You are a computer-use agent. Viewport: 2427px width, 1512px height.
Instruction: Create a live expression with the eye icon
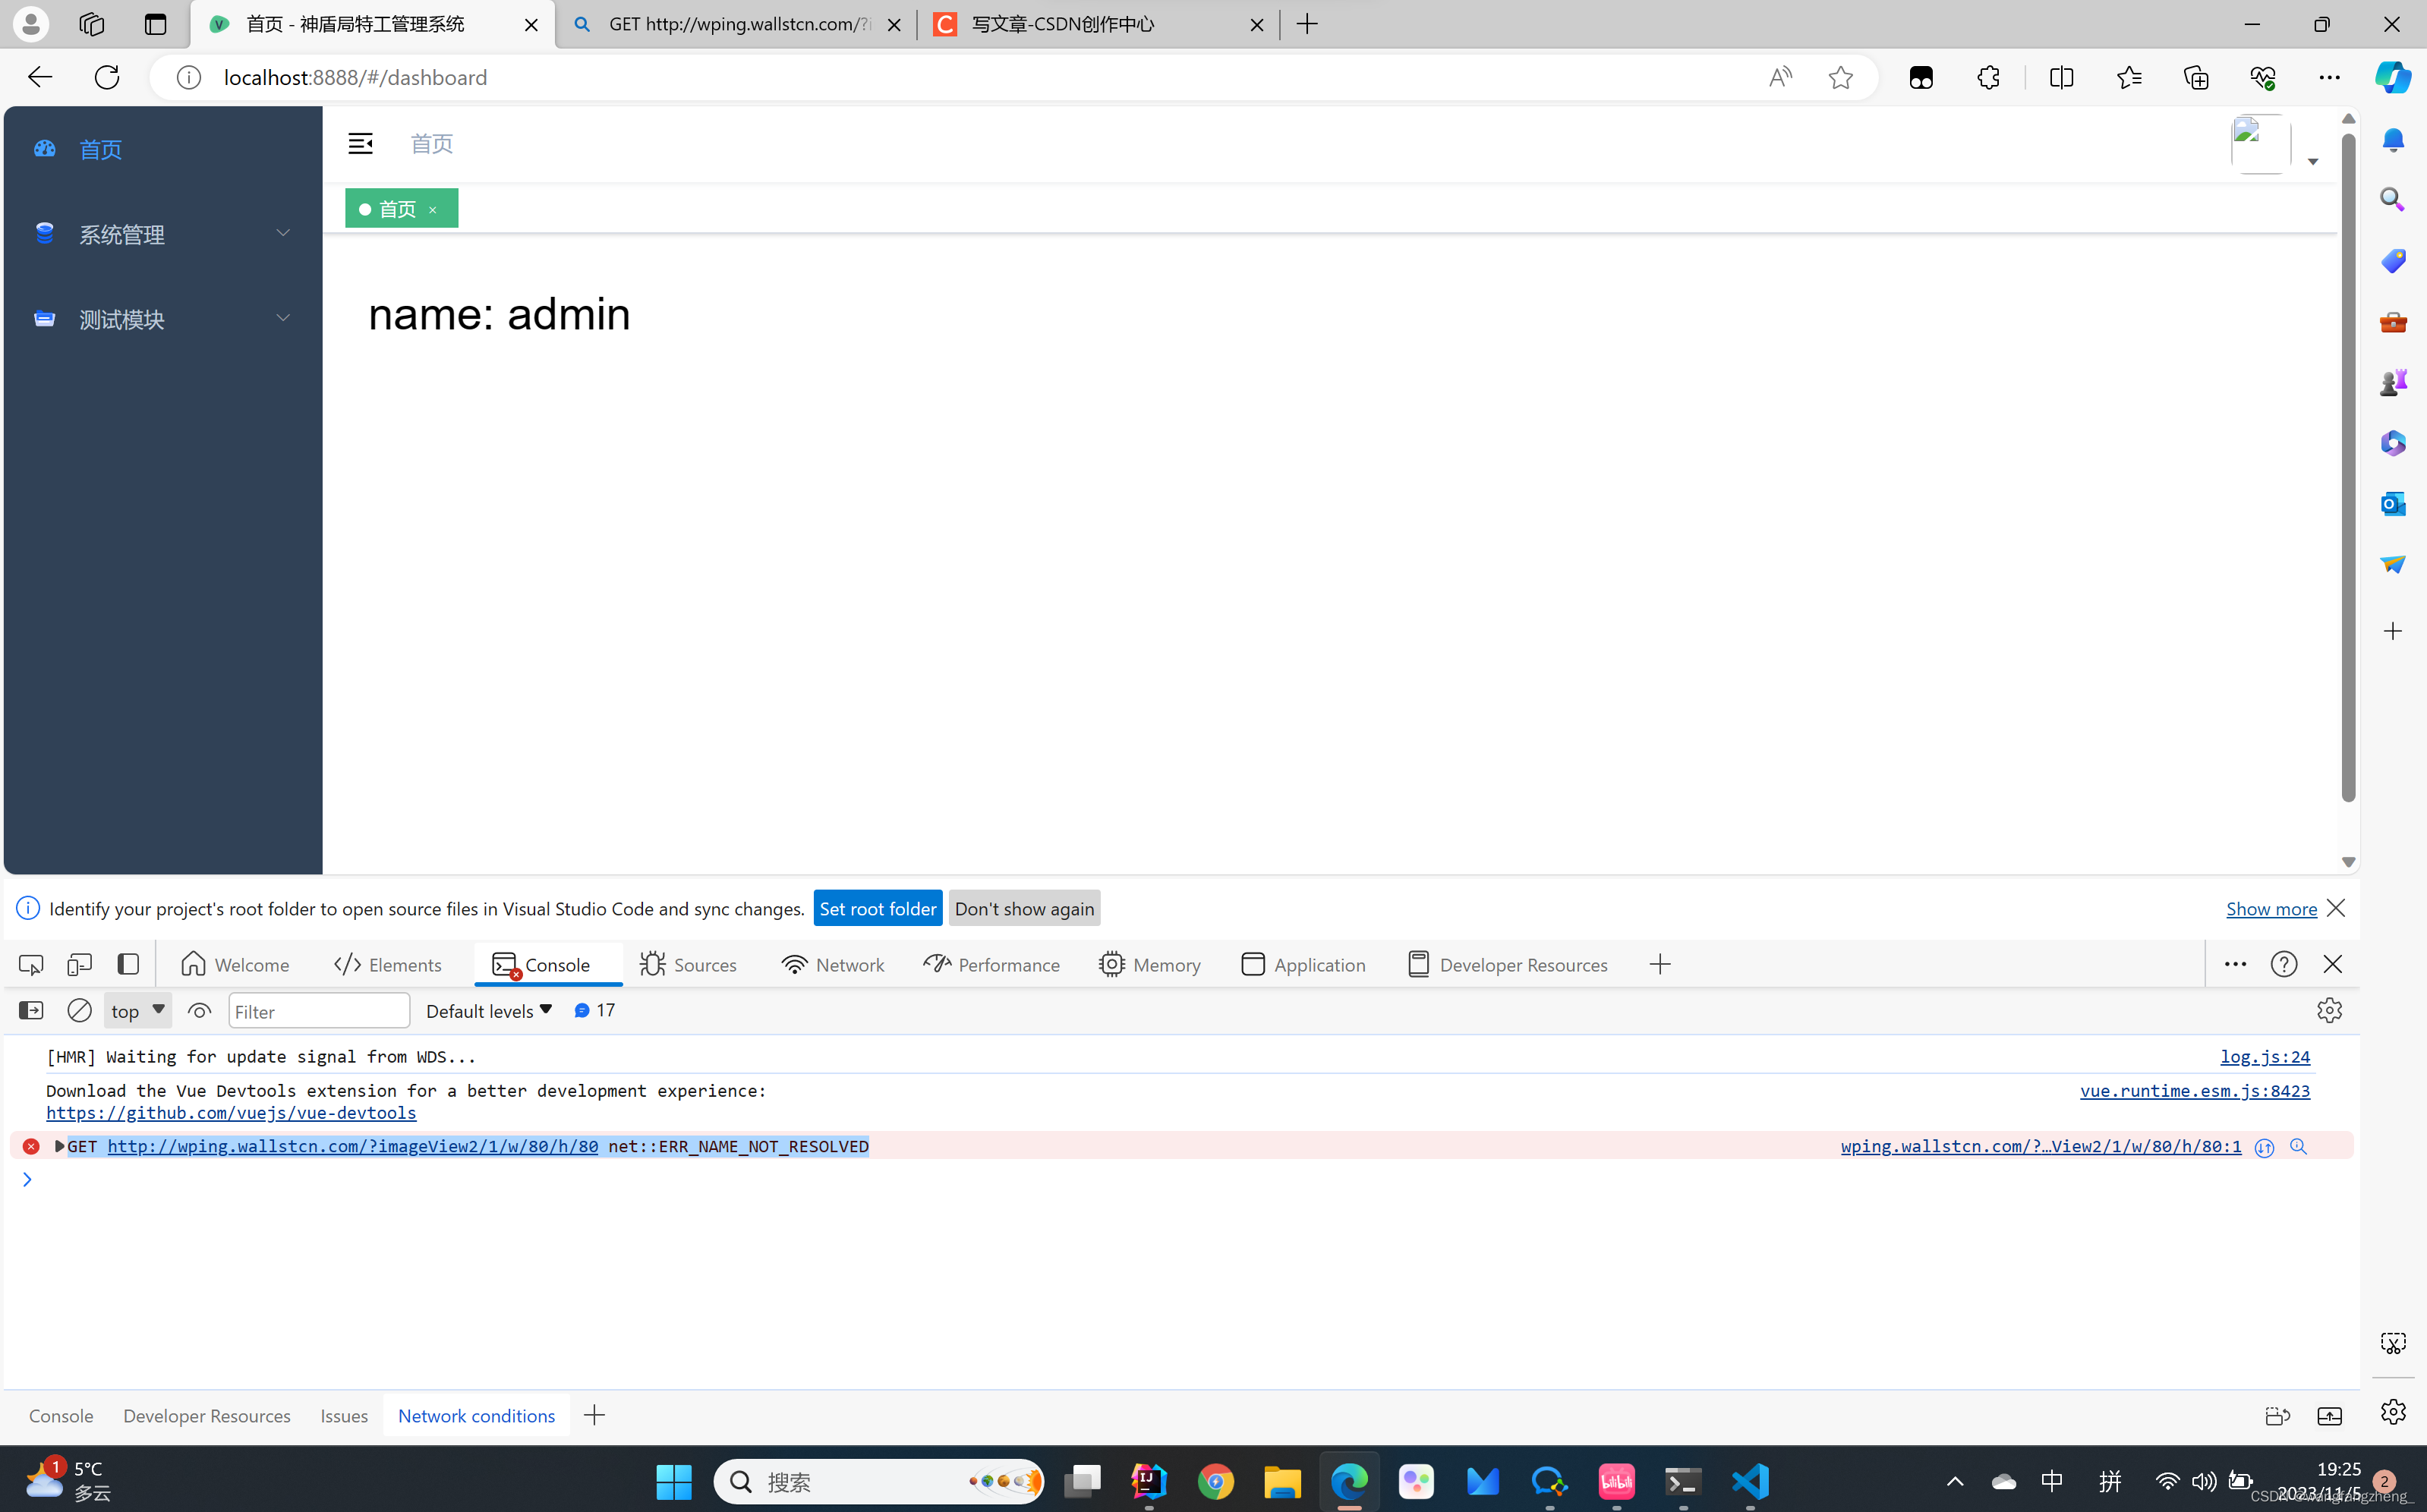[199, 1010]
